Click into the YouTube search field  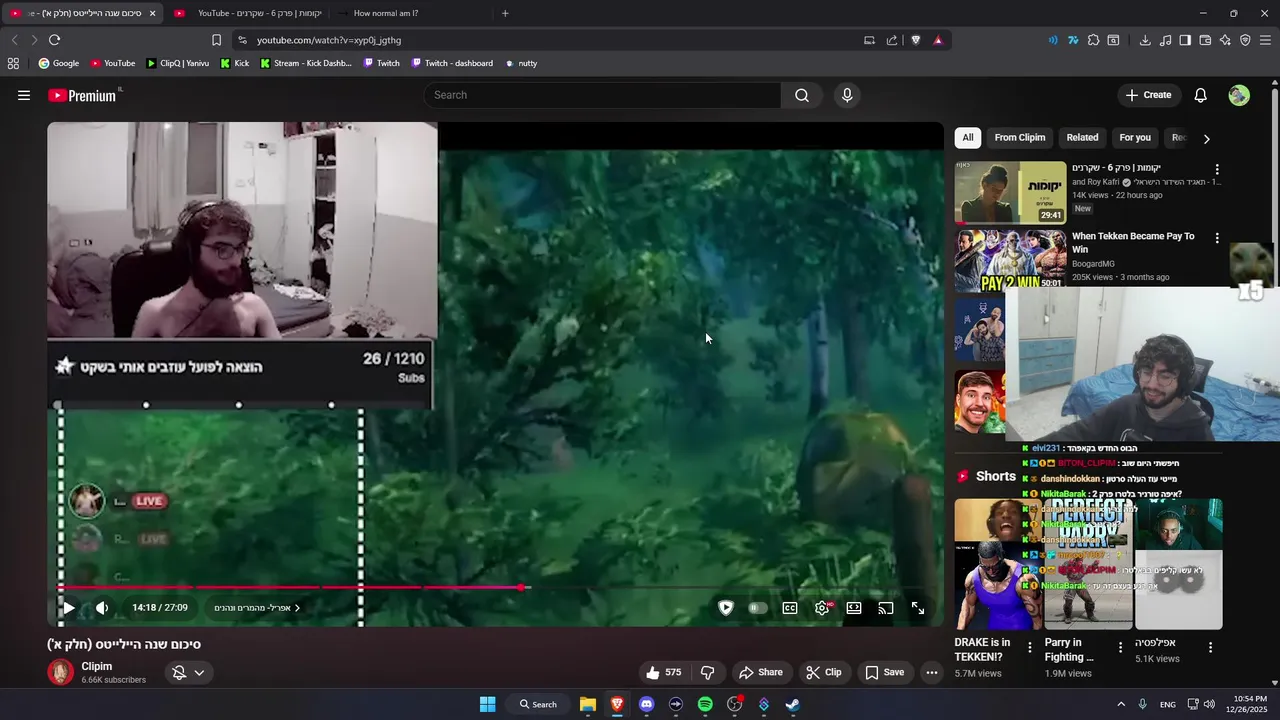602,95
